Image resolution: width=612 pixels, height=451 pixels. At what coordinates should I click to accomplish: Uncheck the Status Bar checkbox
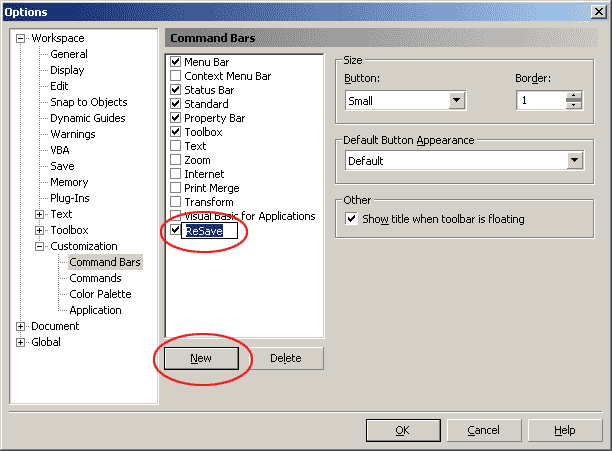[176, 90]
